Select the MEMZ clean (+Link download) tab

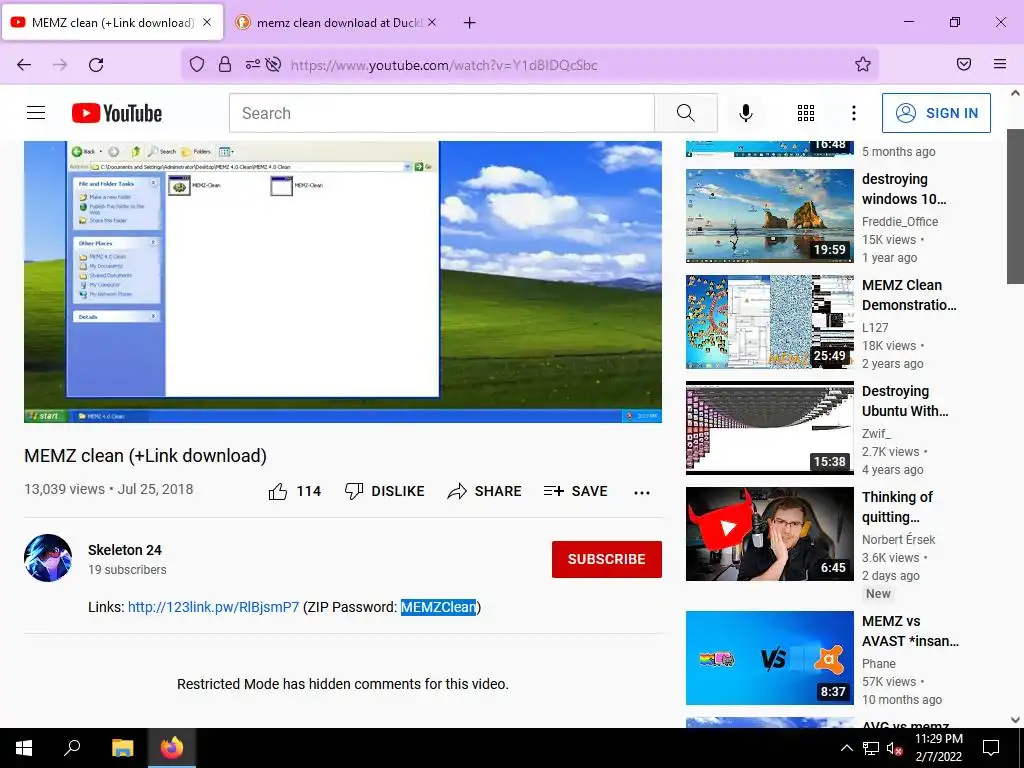112,23
